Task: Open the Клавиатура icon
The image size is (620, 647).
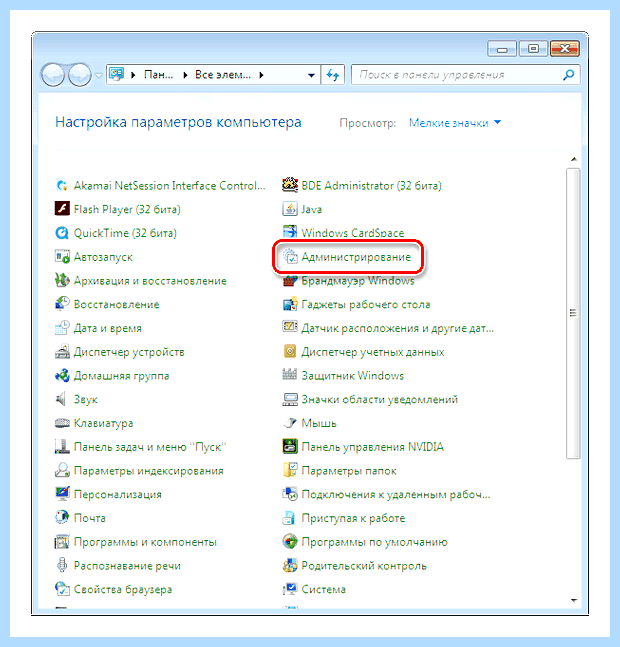Action: [x=62, y=423]
